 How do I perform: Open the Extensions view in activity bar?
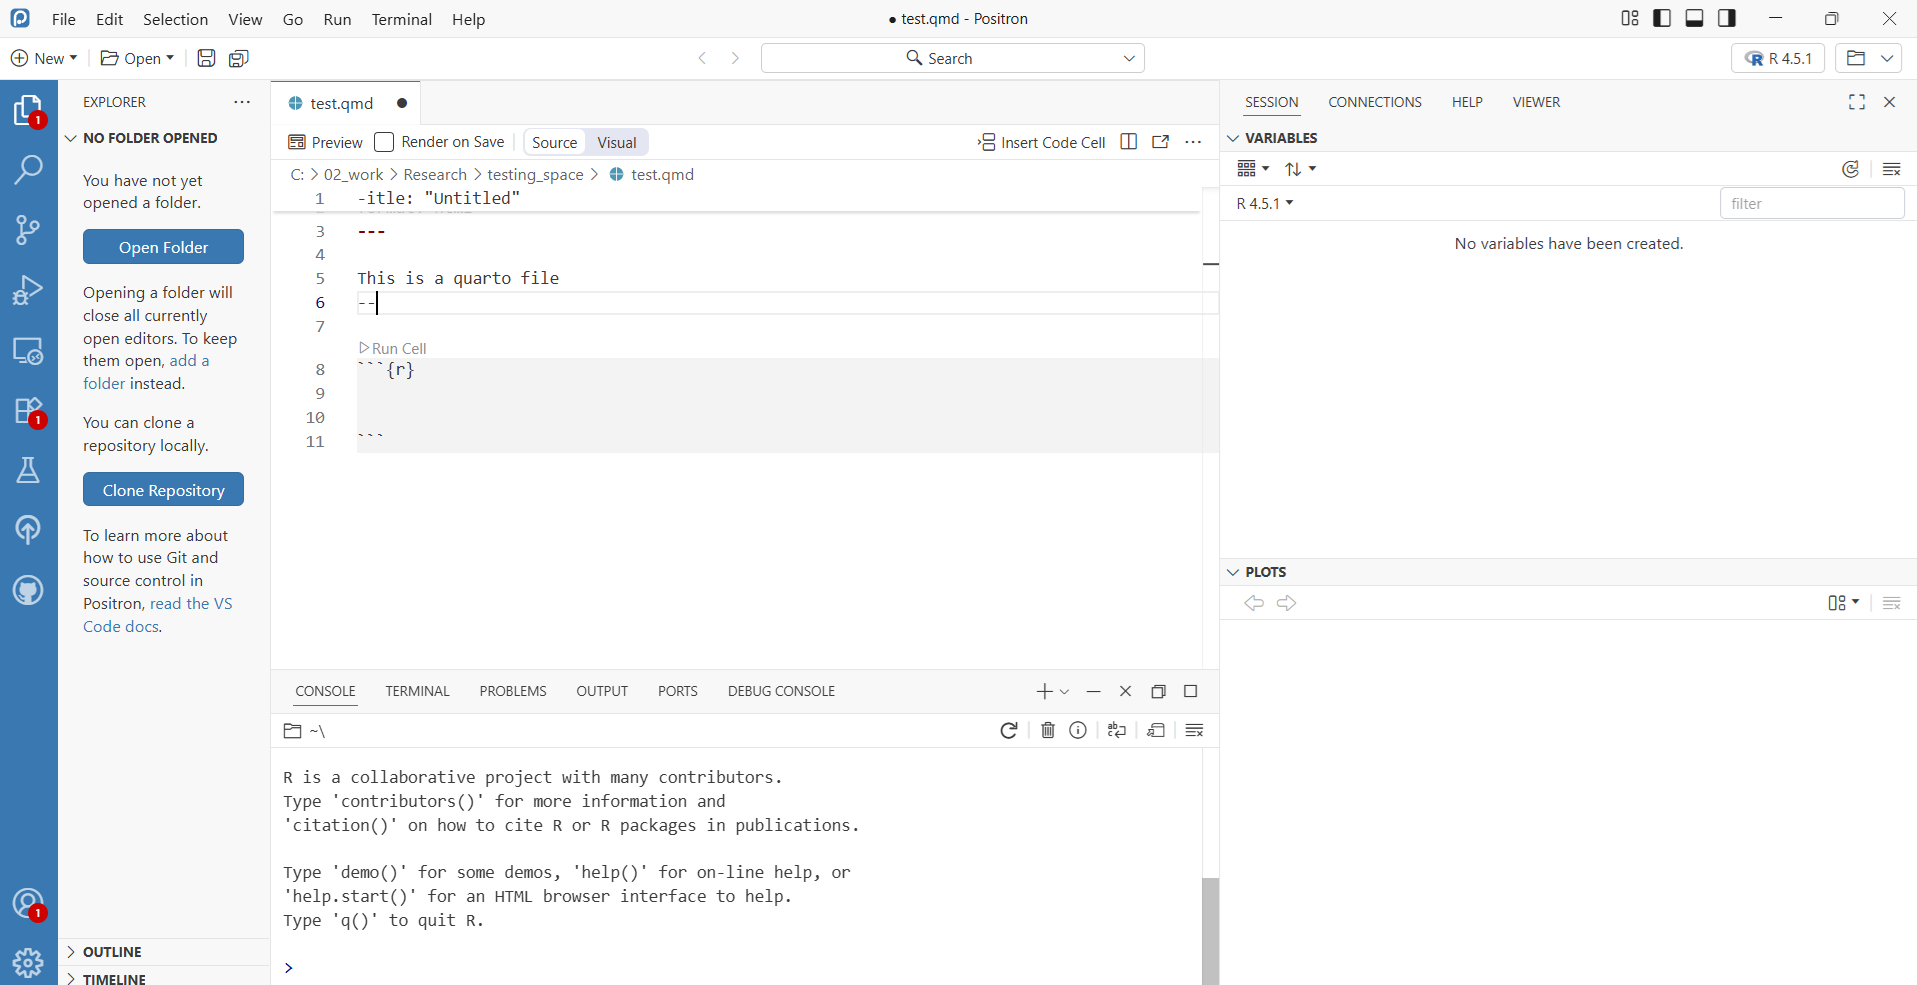(x=28, y=411)
